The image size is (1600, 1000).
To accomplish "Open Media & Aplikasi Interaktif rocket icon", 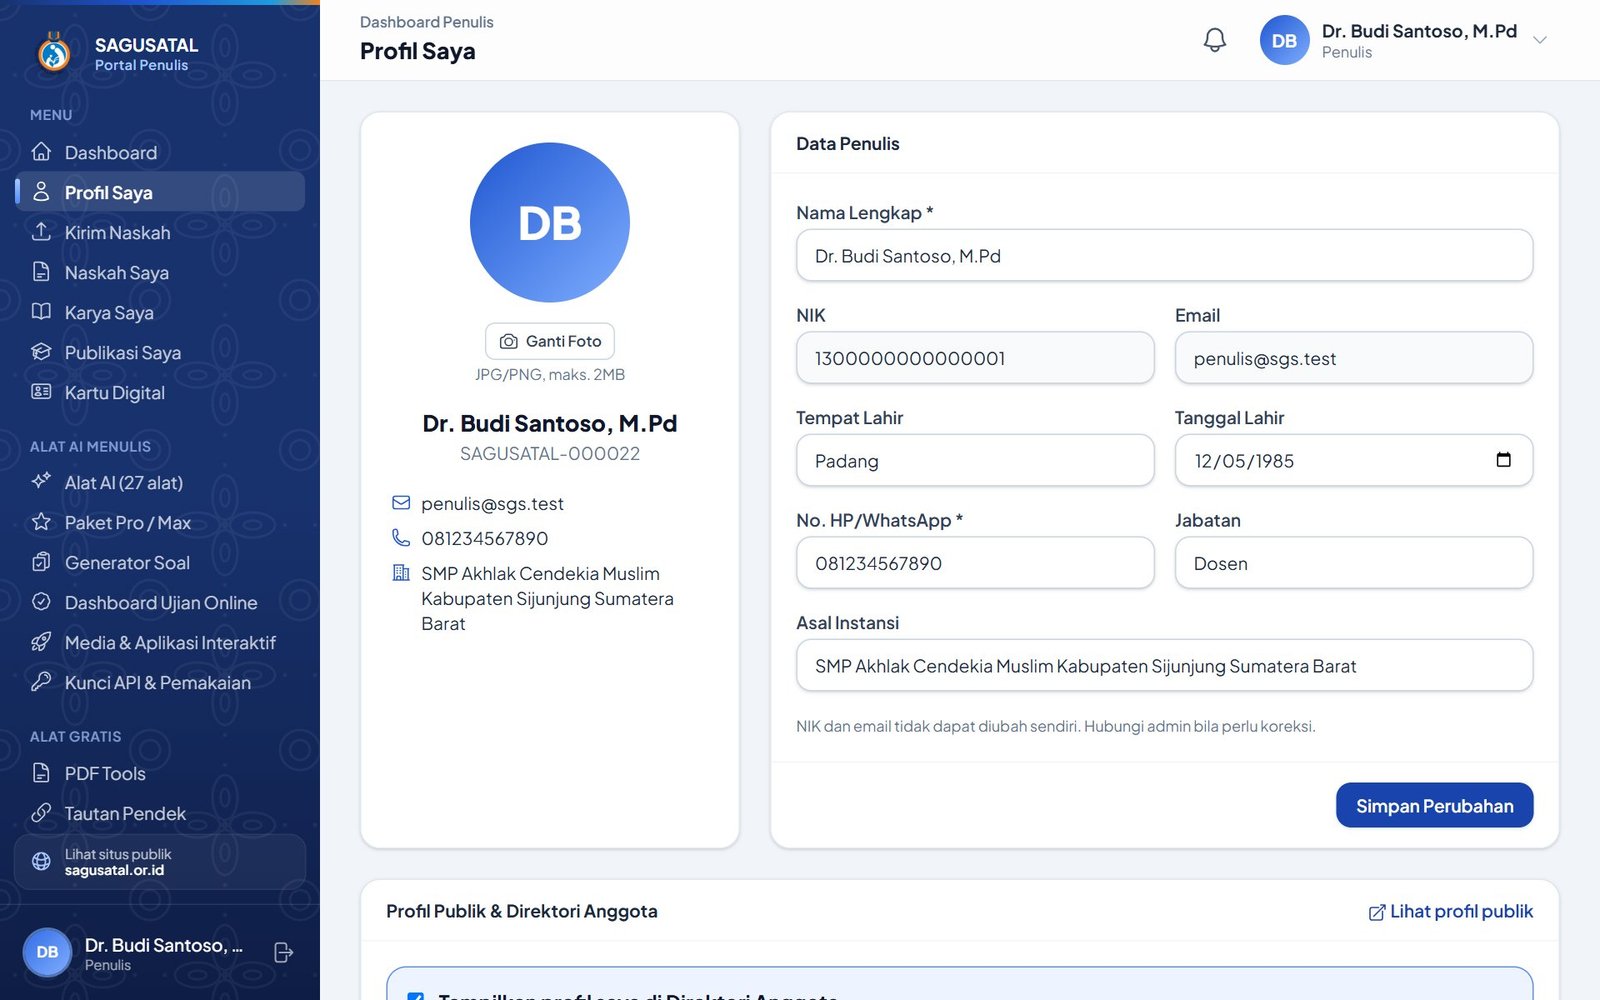I will tap(41, 642).
